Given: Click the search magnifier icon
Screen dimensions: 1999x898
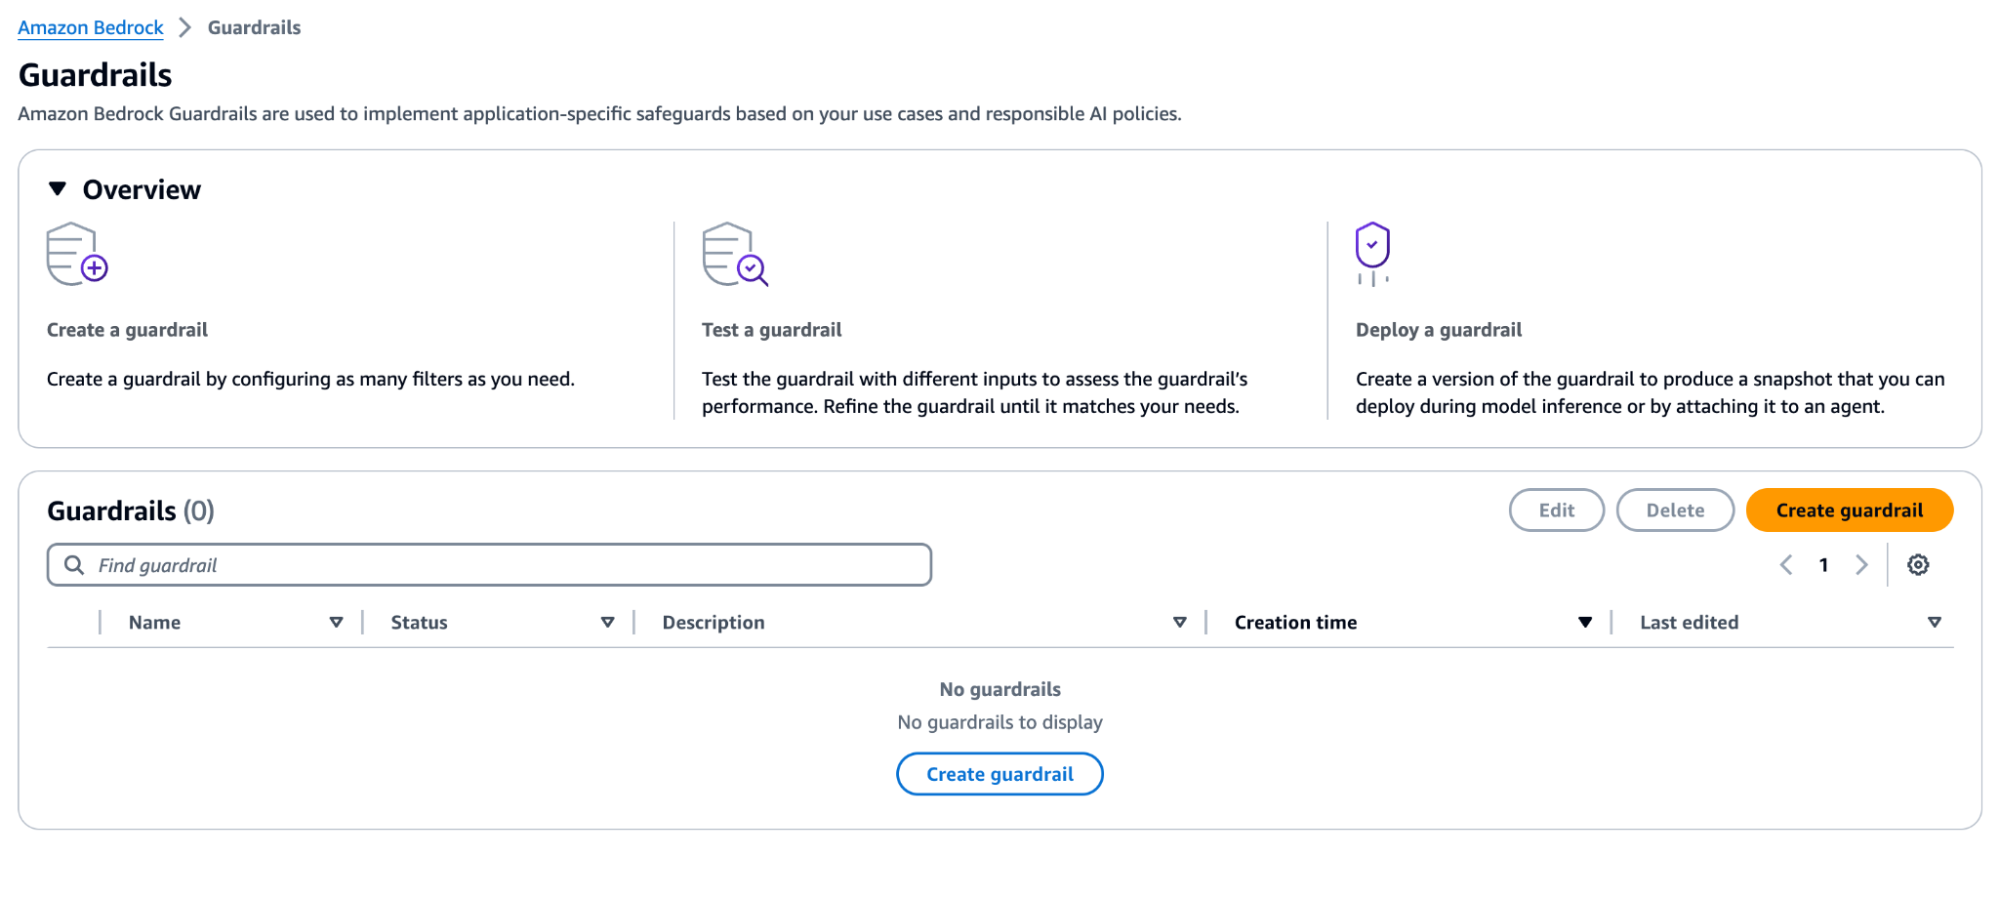Looking at the screenshot, I should 74,565.
